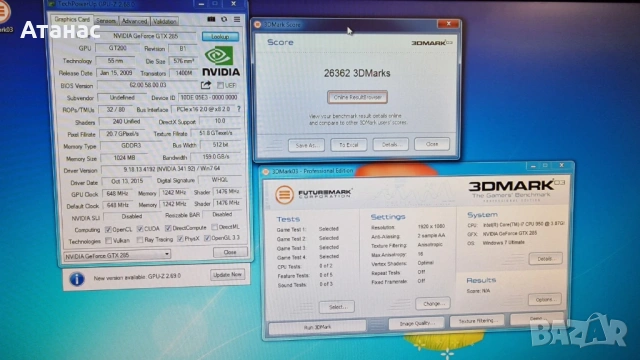Close the 3DMark Score window
640x360 pixels.
tap(448, 24)
